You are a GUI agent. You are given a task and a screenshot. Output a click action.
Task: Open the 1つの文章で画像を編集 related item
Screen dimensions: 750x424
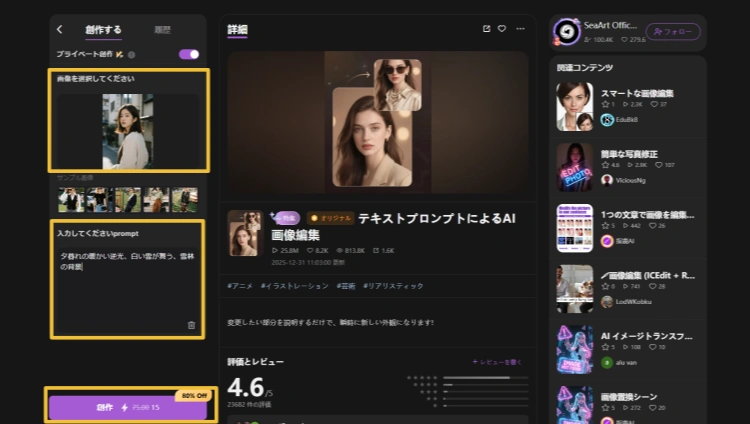pos(648,215)
